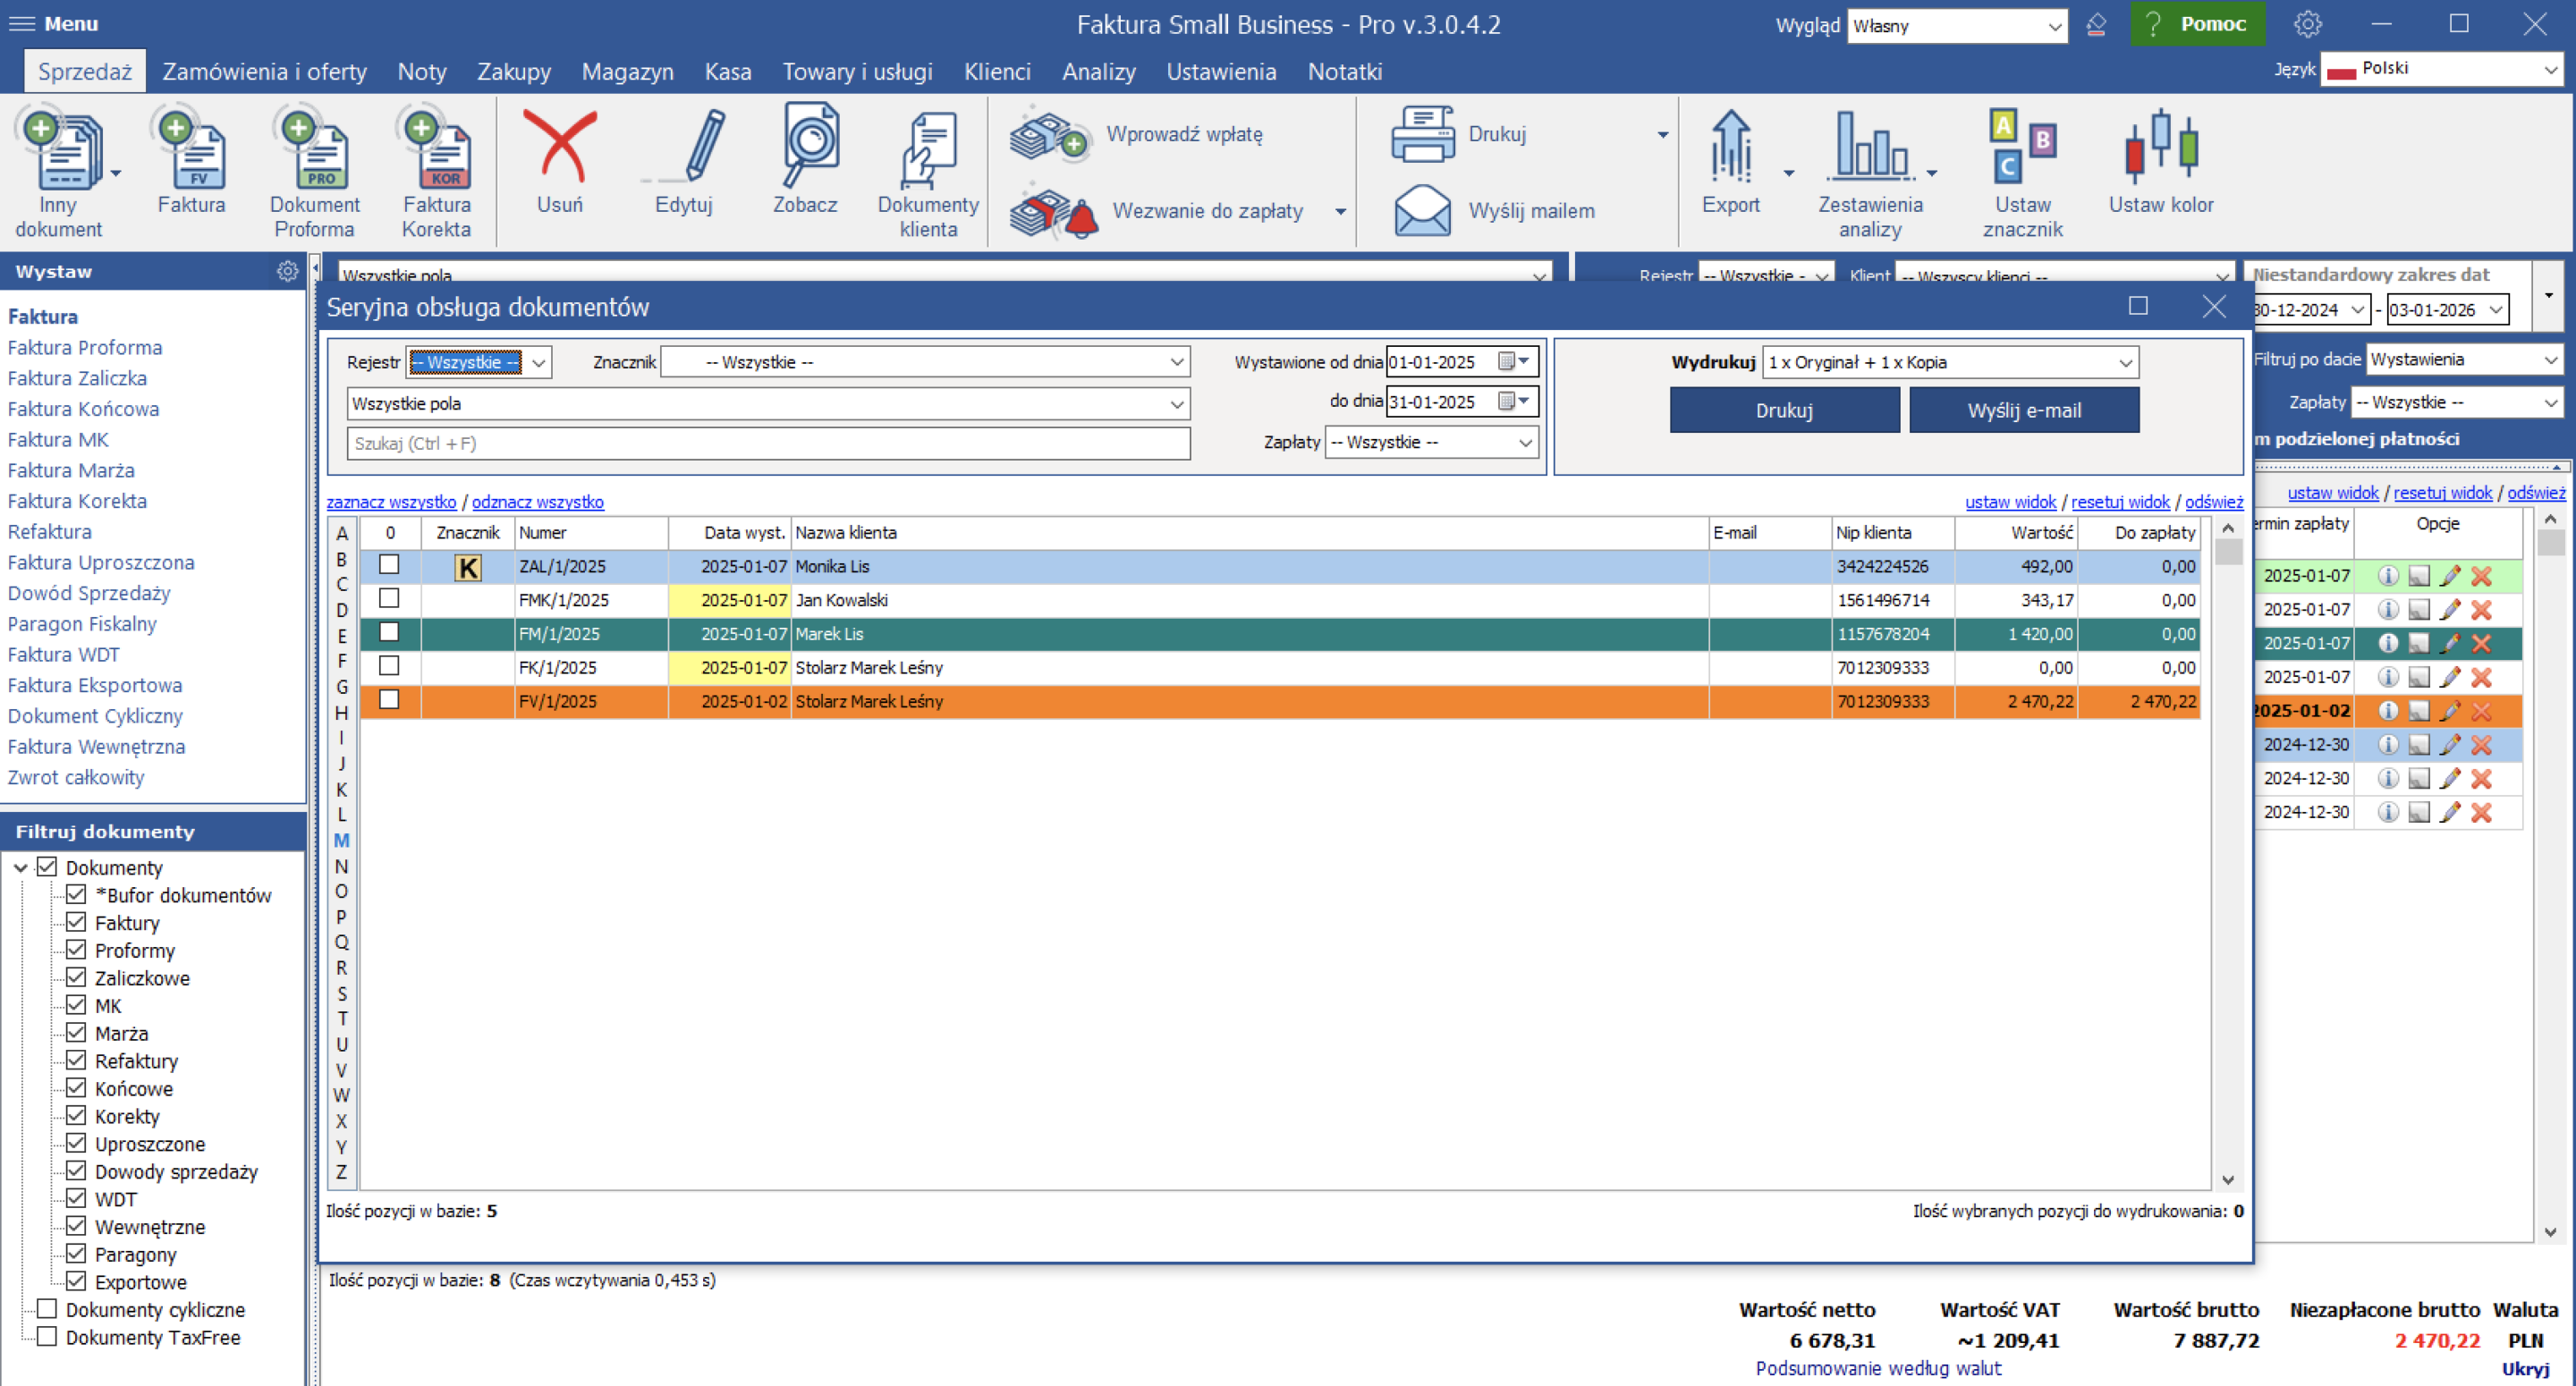
Task: Open the Wydrukuj copies dropdown
Action: point(1950,362)
